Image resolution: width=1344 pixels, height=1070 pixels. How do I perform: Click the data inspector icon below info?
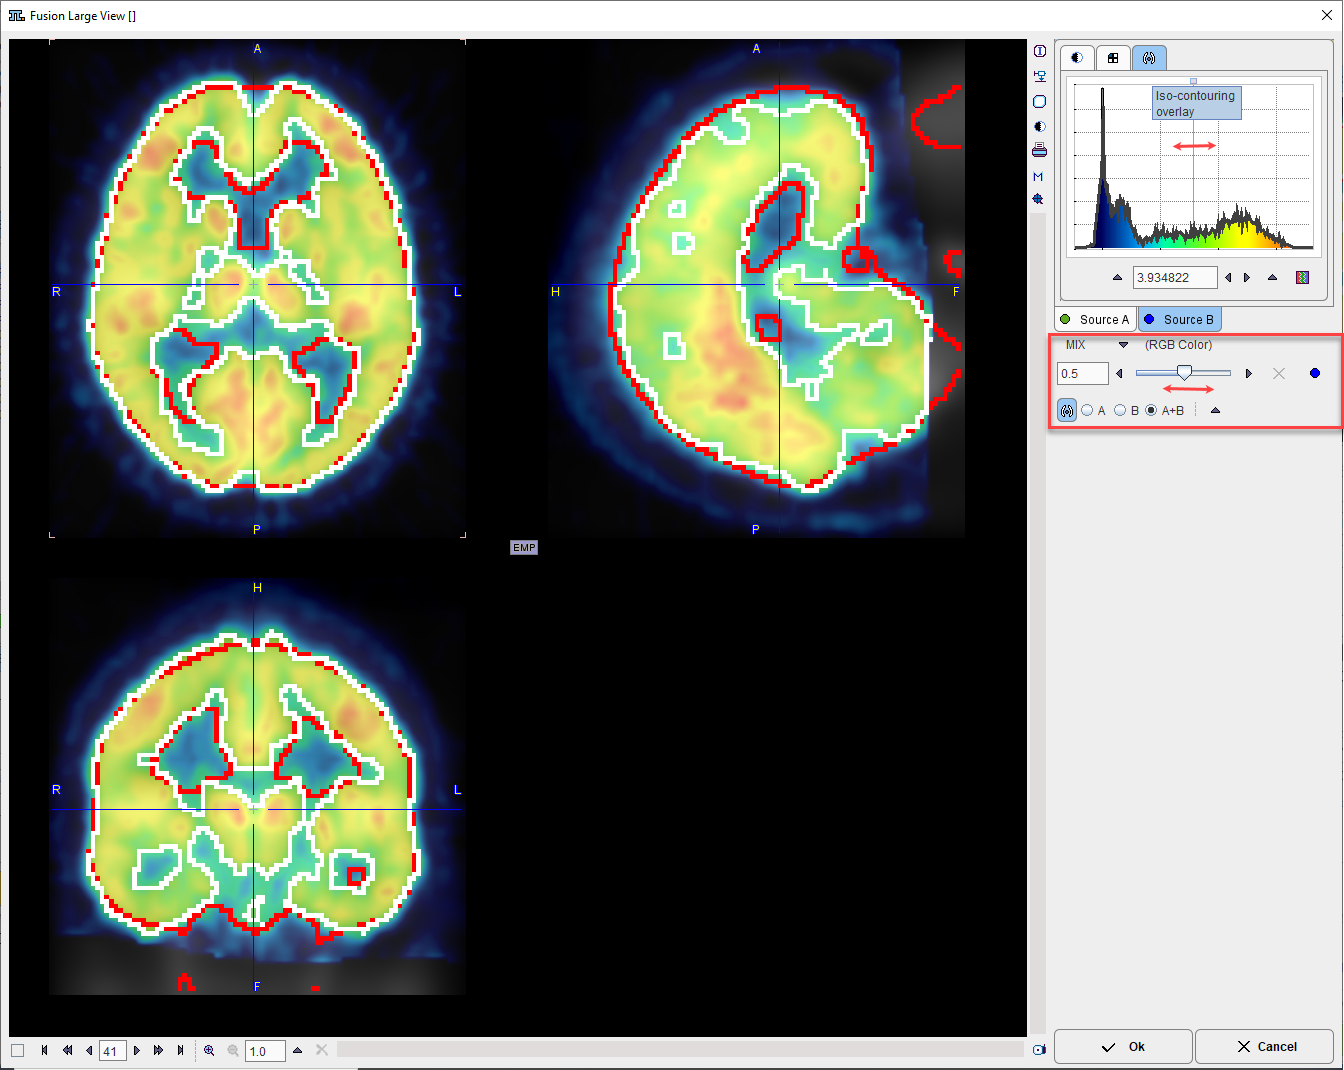1040,76
